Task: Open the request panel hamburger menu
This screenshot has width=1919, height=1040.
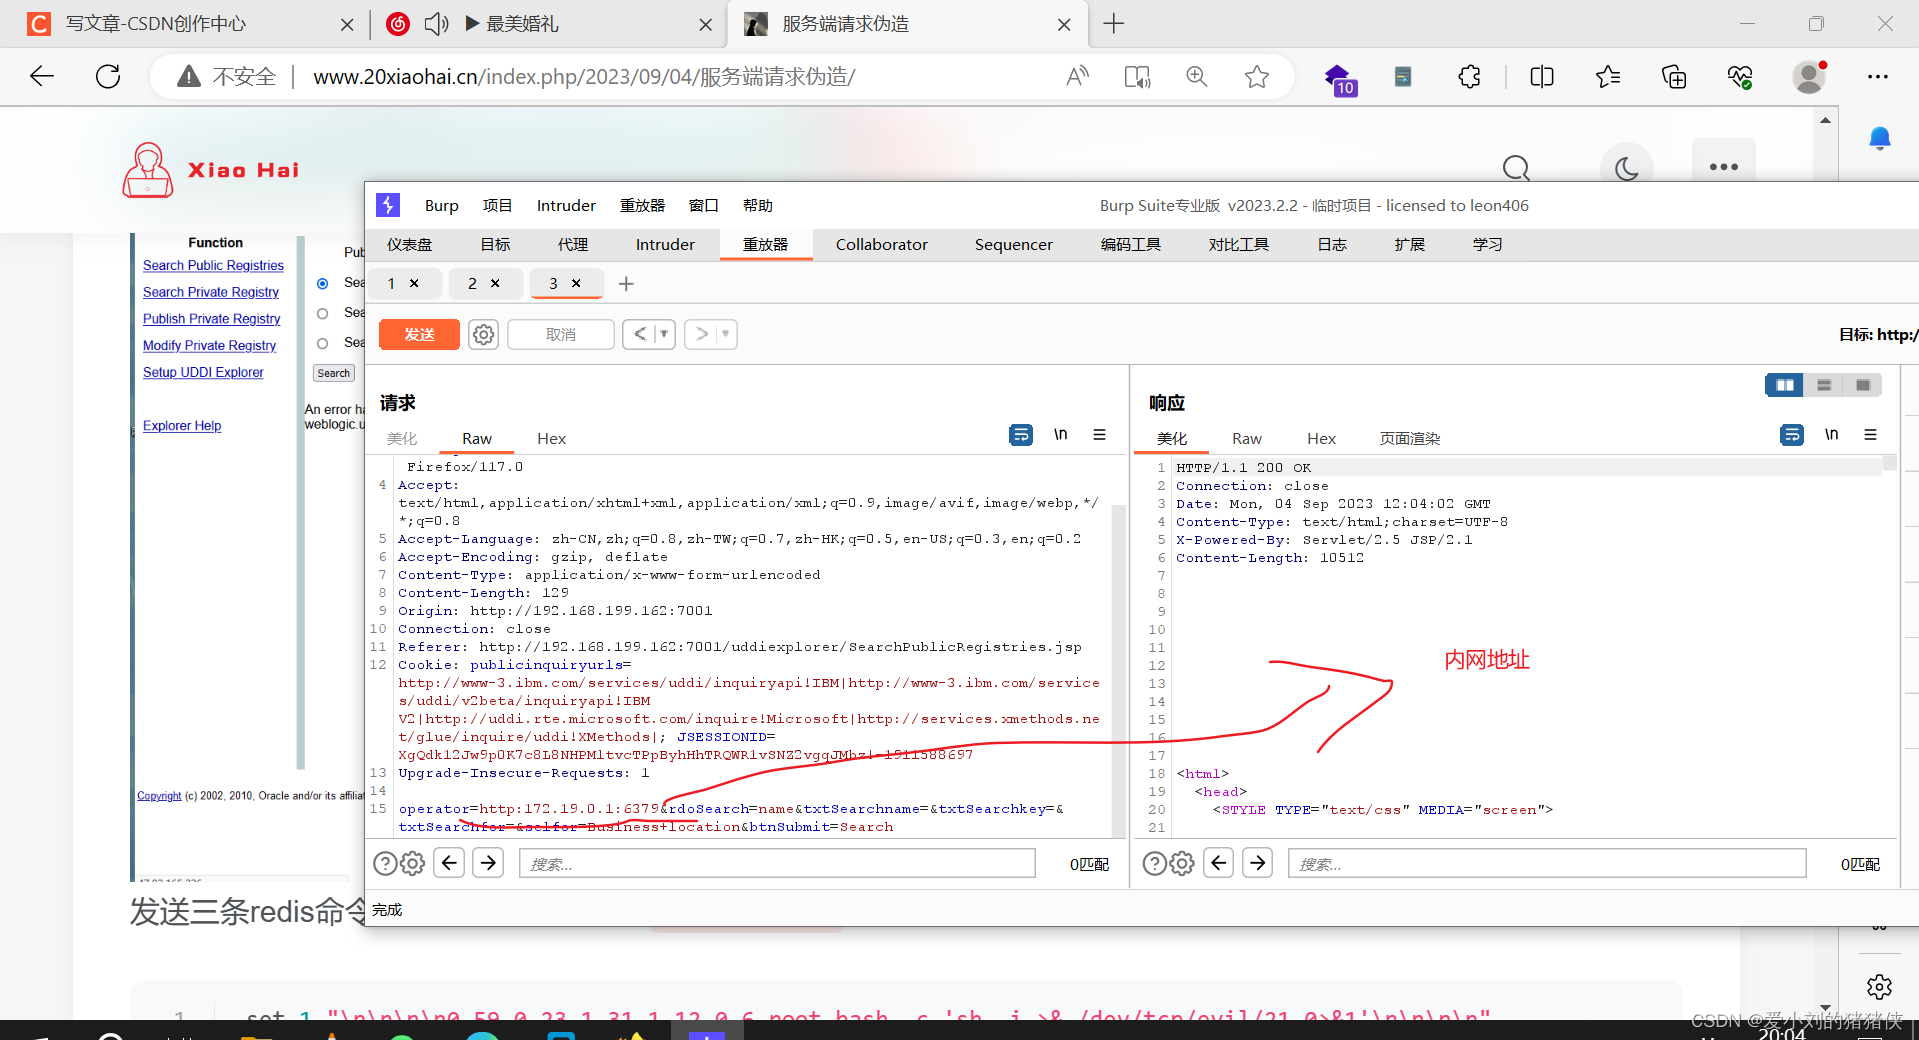Action: tap(1099, 435)
